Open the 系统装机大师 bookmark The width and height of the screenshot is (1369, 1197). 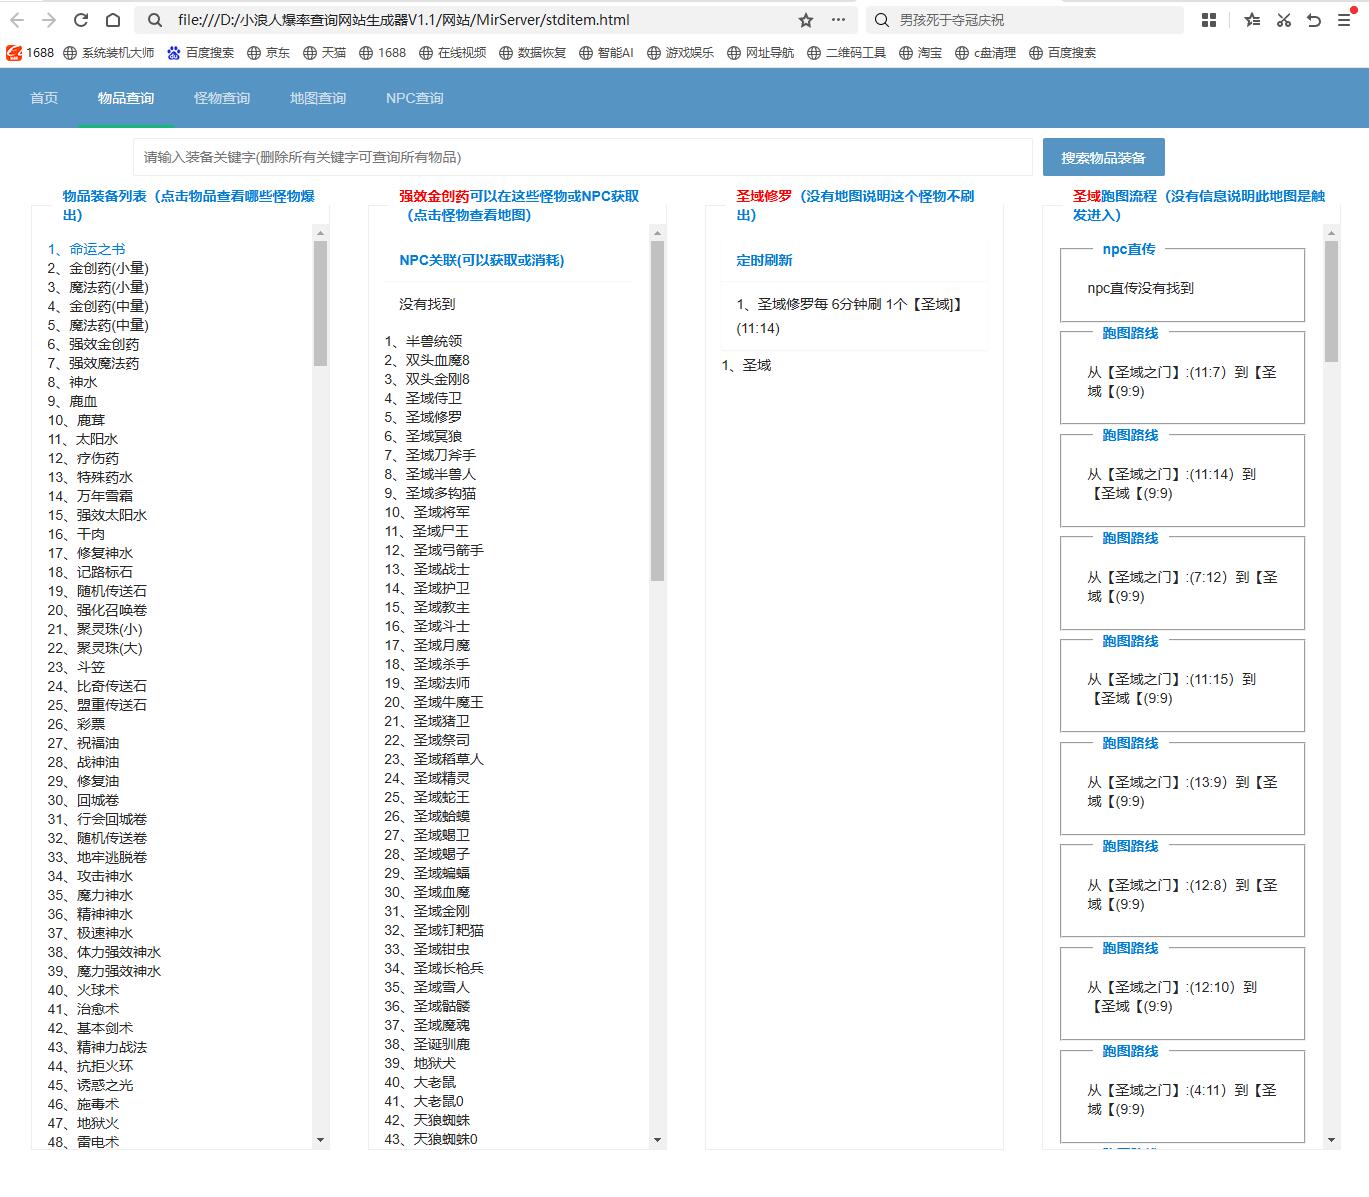coord(109,53)
